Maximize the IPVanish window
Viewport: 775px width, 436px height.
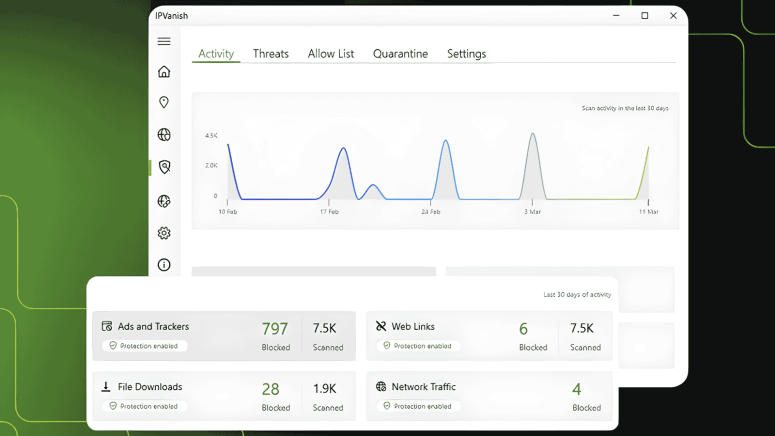click(x=645, y=16)
